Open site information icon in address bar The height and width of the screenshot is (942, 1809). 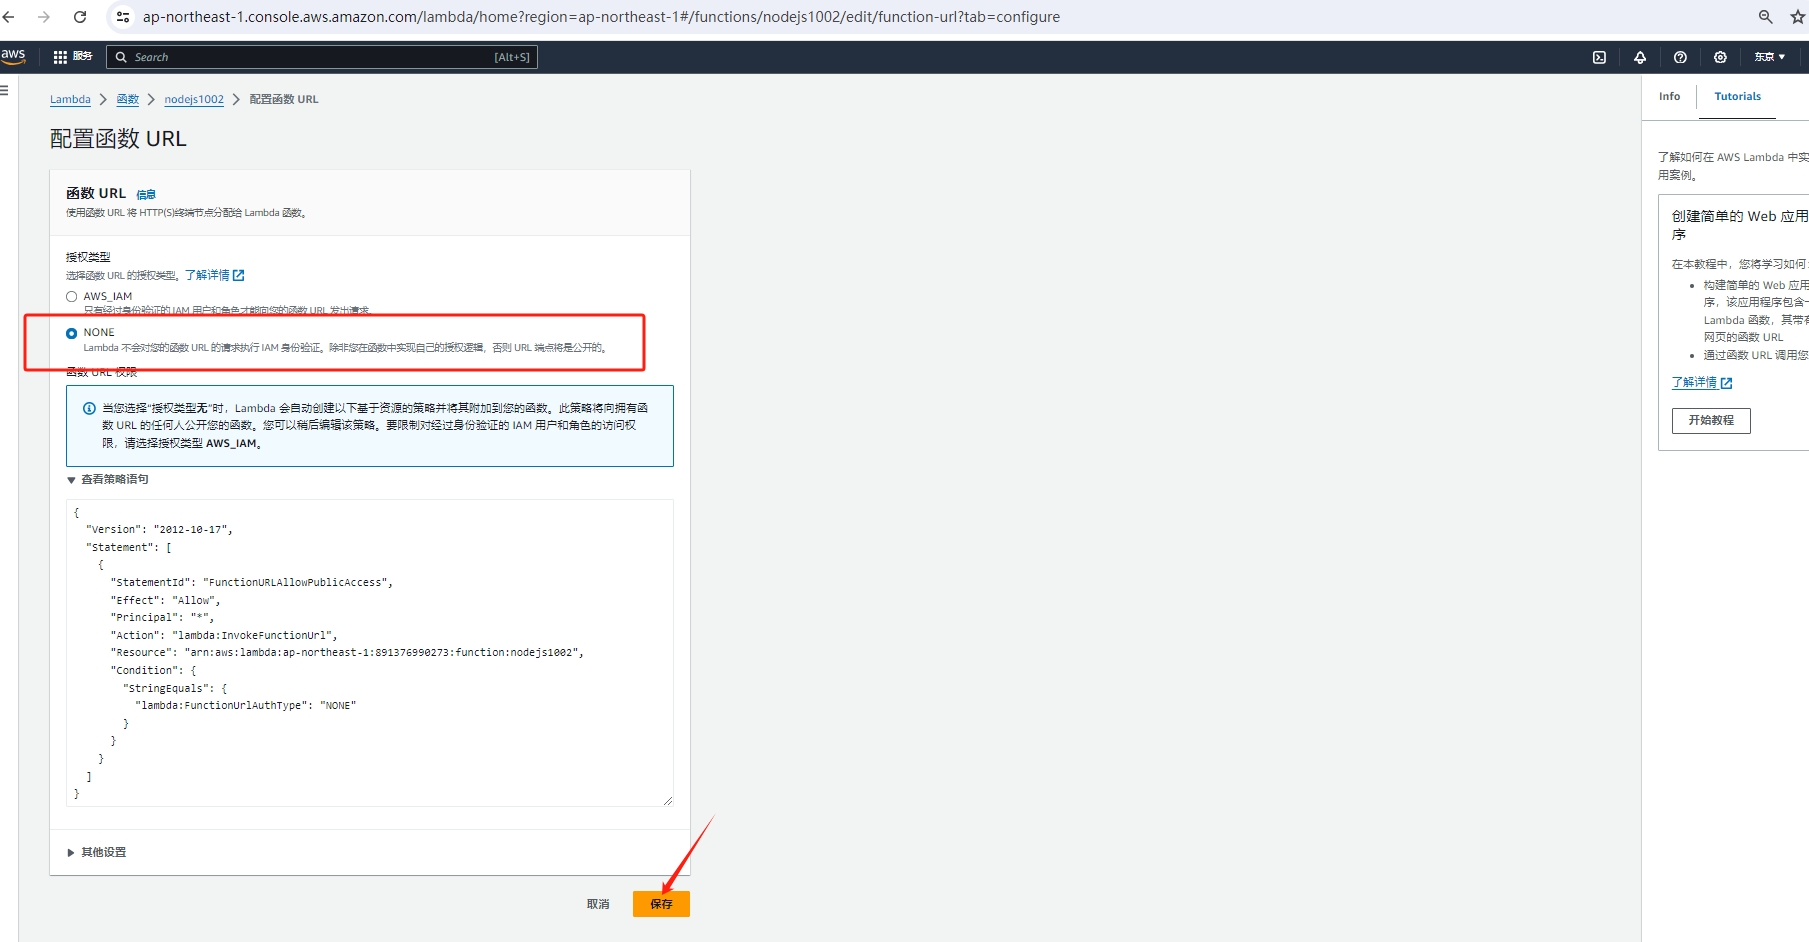(x=123, y=17)
